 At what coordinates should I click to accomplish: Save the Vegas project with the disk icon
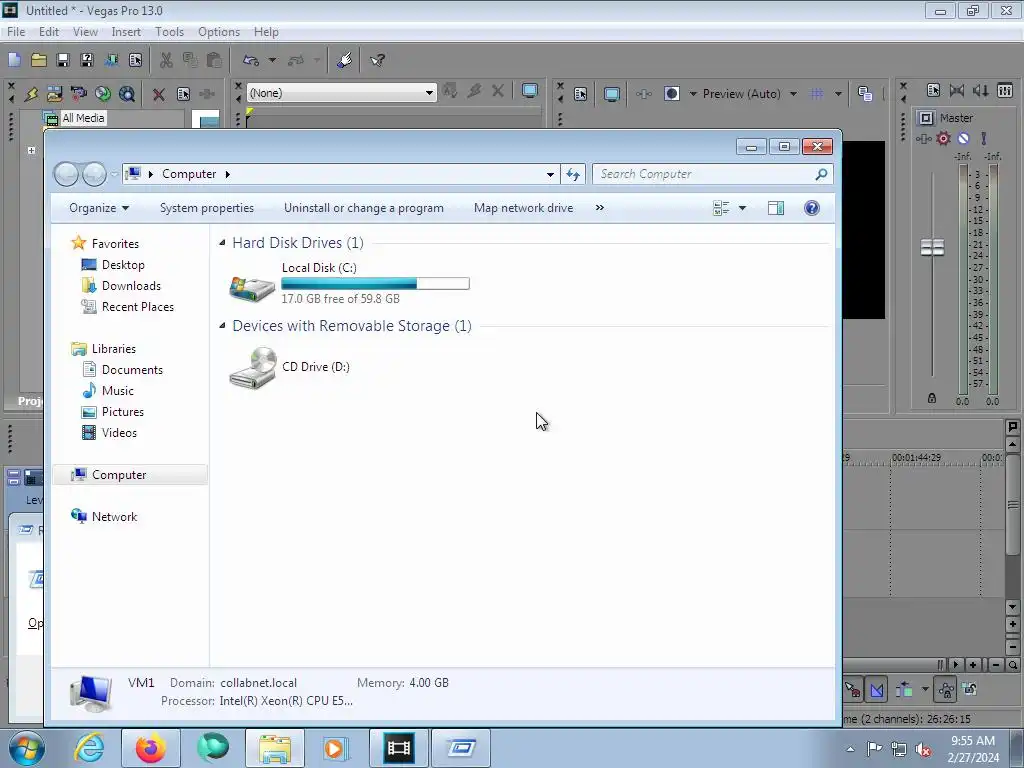point(63,60)
